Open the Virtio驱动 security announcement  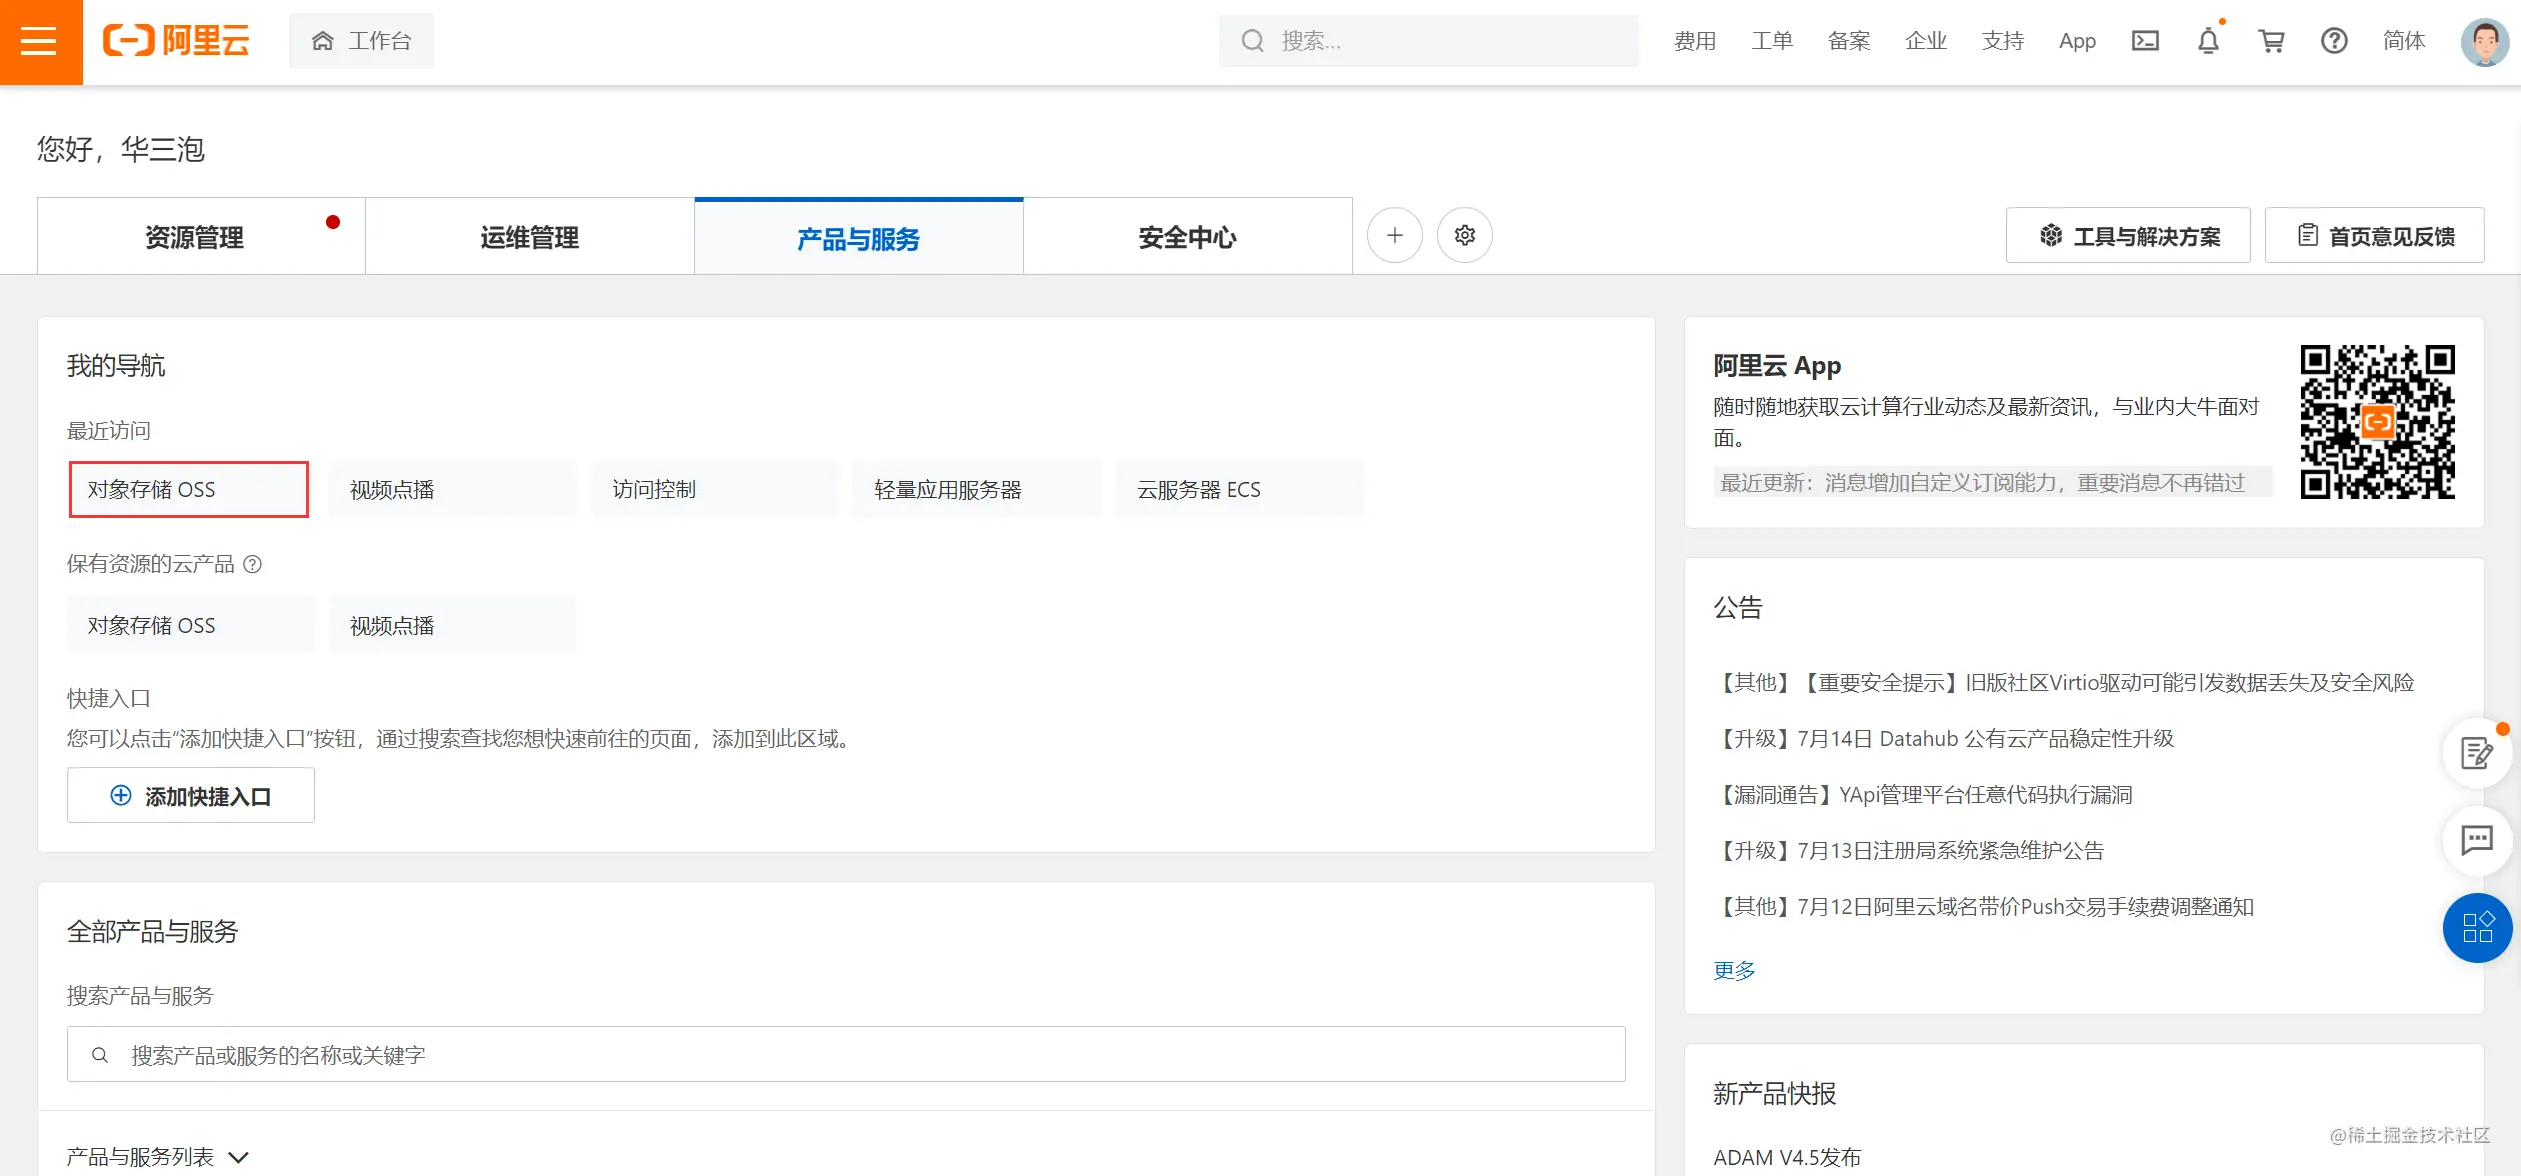[x=2064, y=683]
